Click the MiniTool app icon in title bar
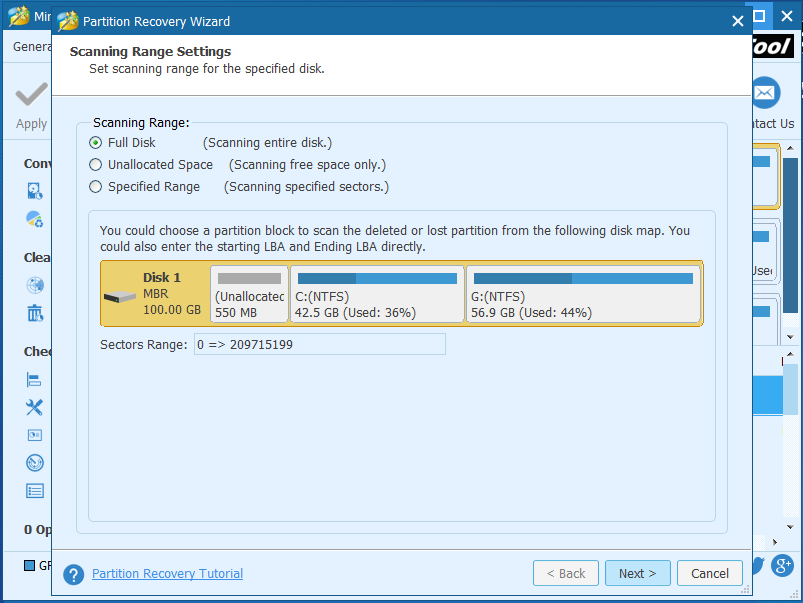The height and width of the screenshot is (603, 803). (x=19, y=16)
